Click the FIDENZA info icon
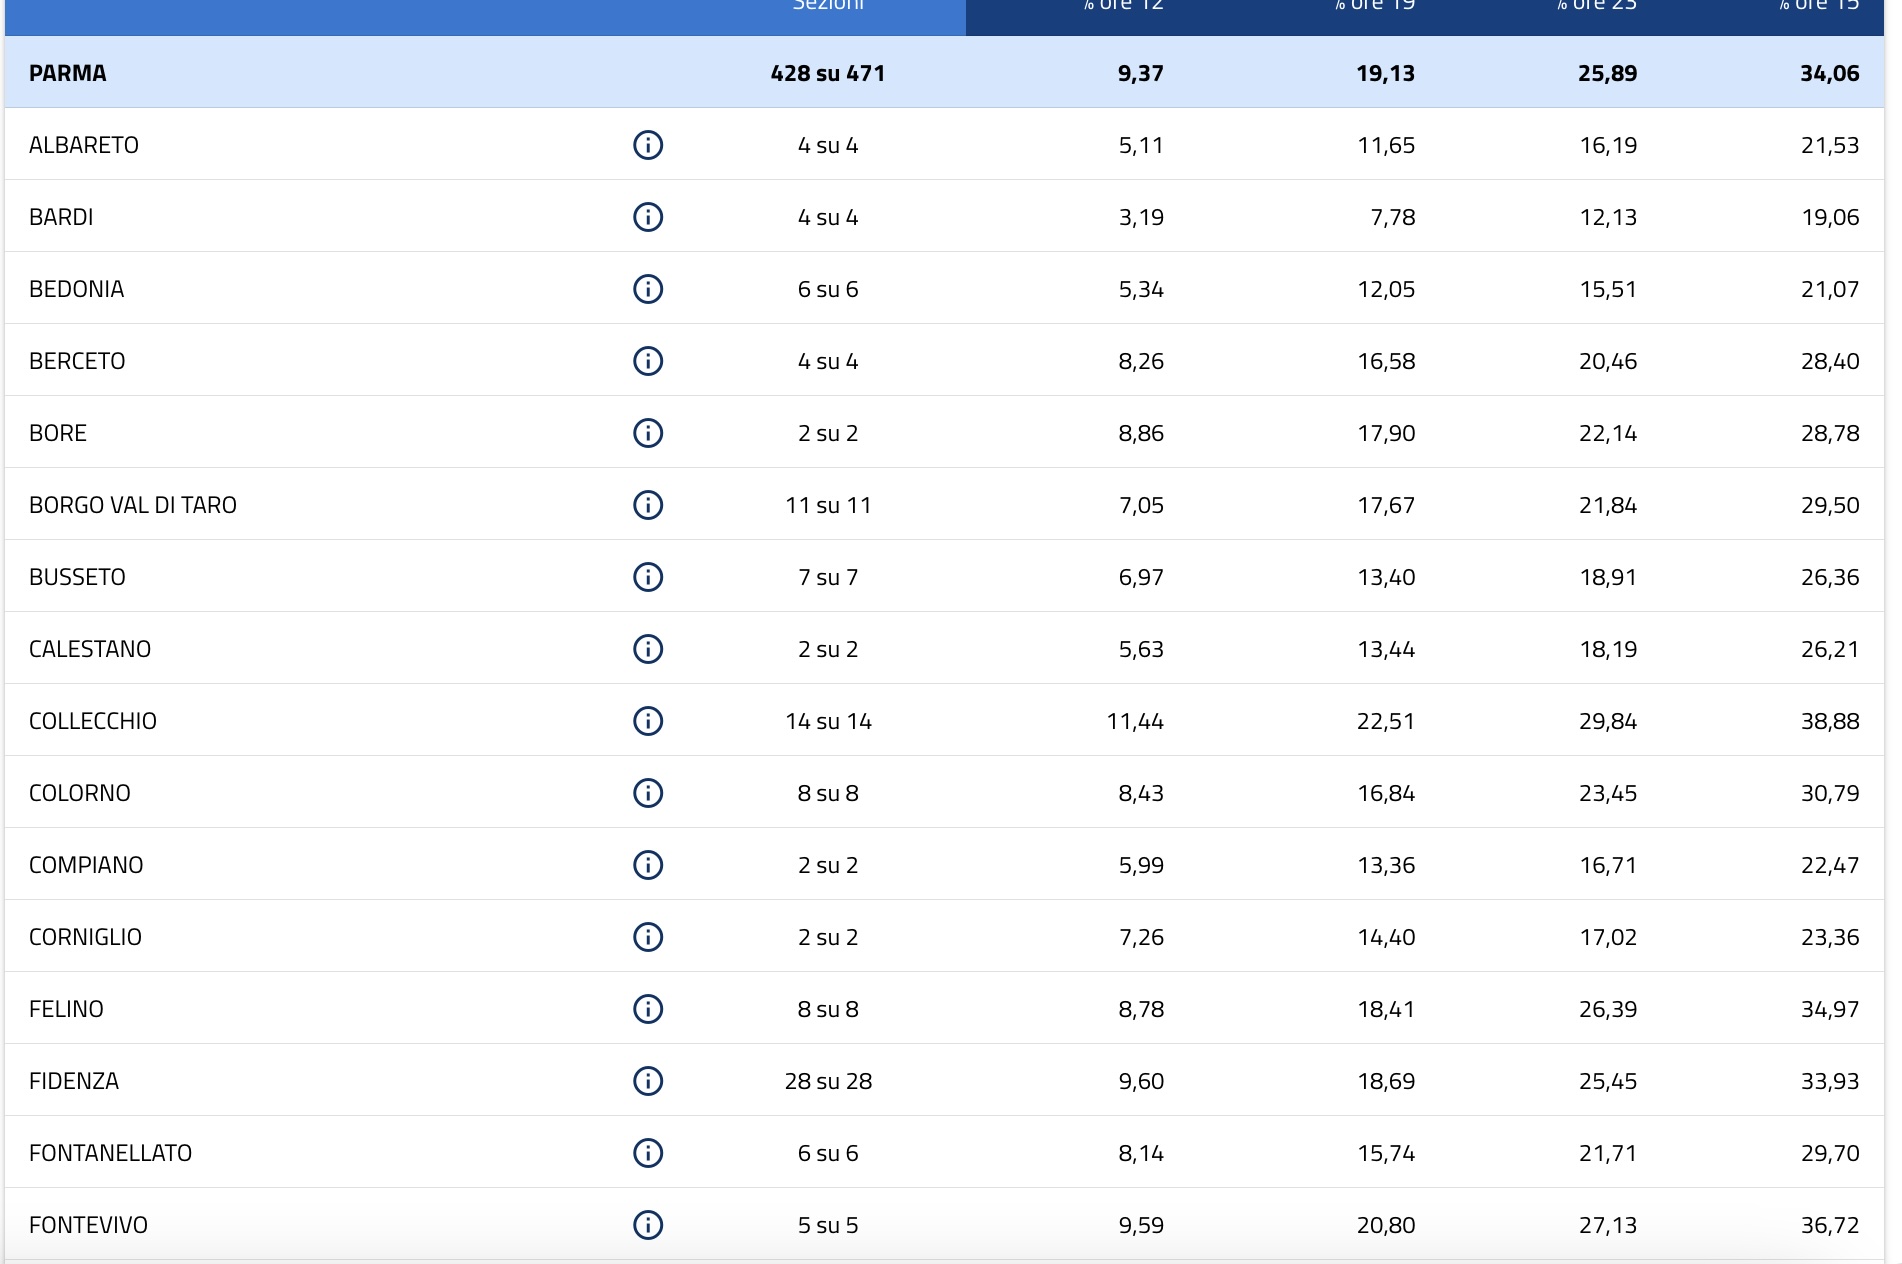The image size is (1902, 1264). click(x=648, y=1081)
